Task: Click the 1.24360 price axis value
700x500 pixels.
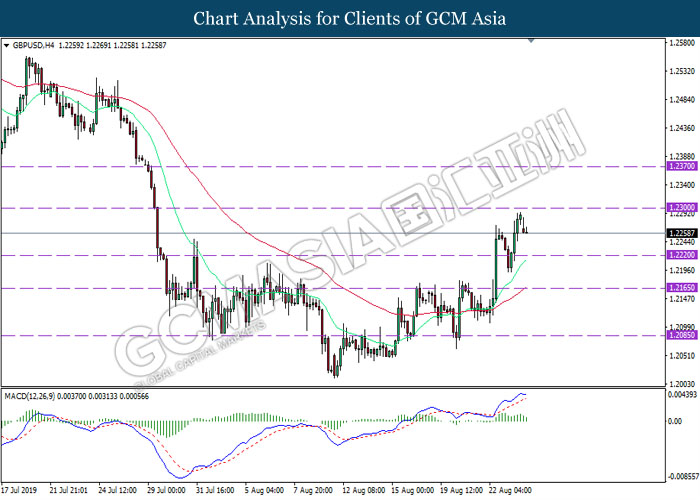Action: coord(683,128)
